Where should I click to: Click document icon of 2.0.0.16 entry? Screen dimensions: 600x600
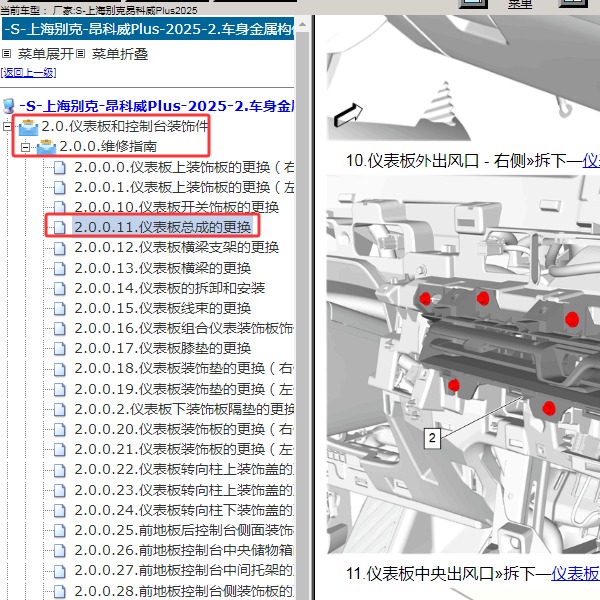60,328
